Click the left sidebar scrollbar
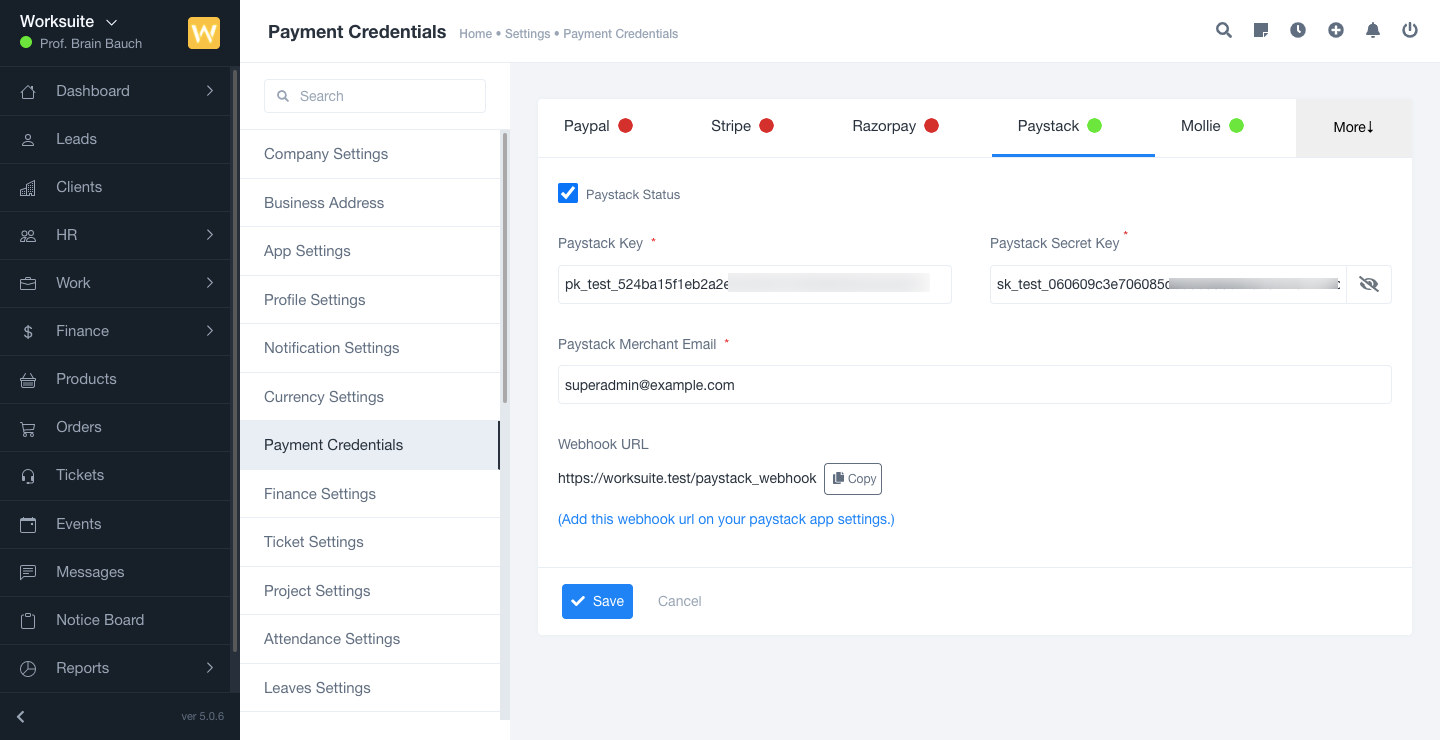This screenshot has width=1440, height=740. tap(235, 360)
